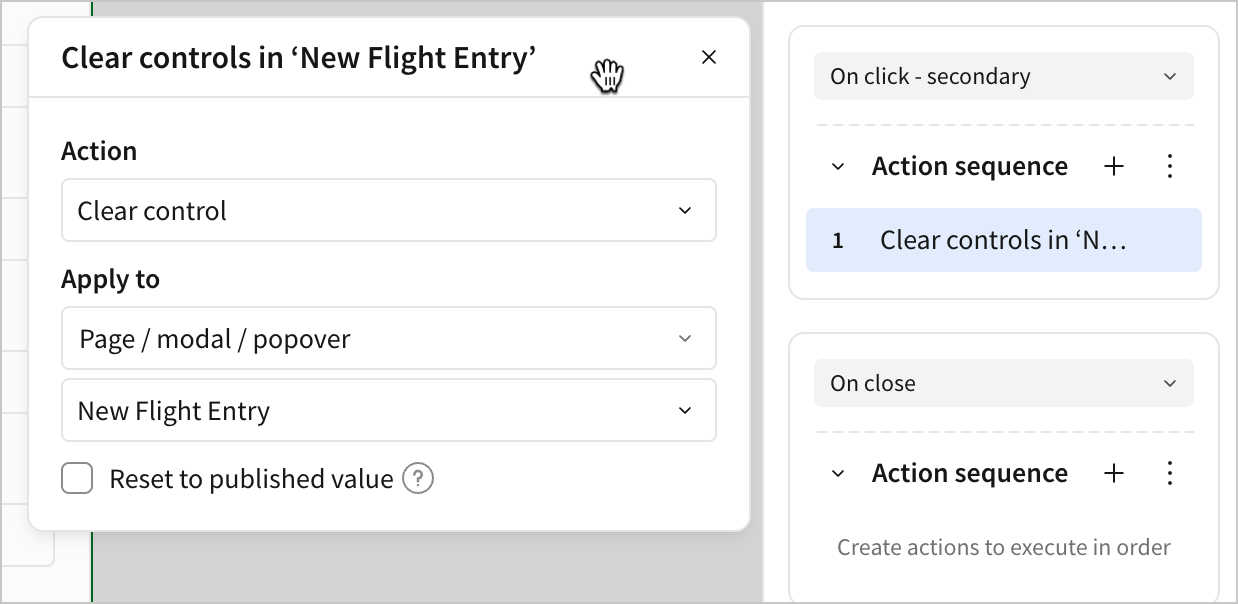This screenshot has width=1238, height=604.
Task: Click the first Action sequence heading
Action: [x=969, y=167]
